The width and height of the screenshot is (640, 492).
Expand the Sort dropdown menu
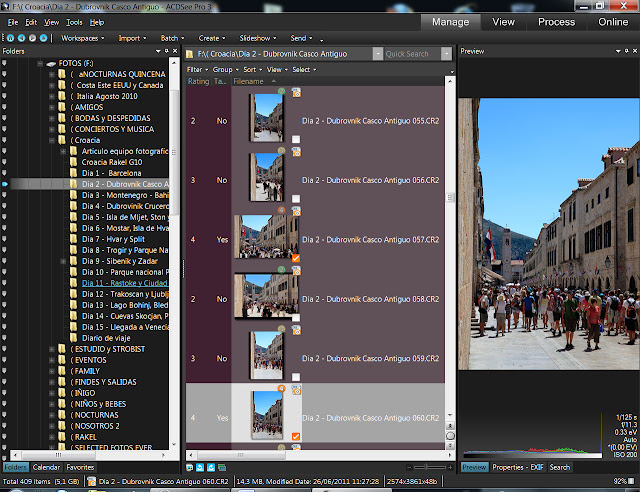pyautogui.click(x=249, y=70)
